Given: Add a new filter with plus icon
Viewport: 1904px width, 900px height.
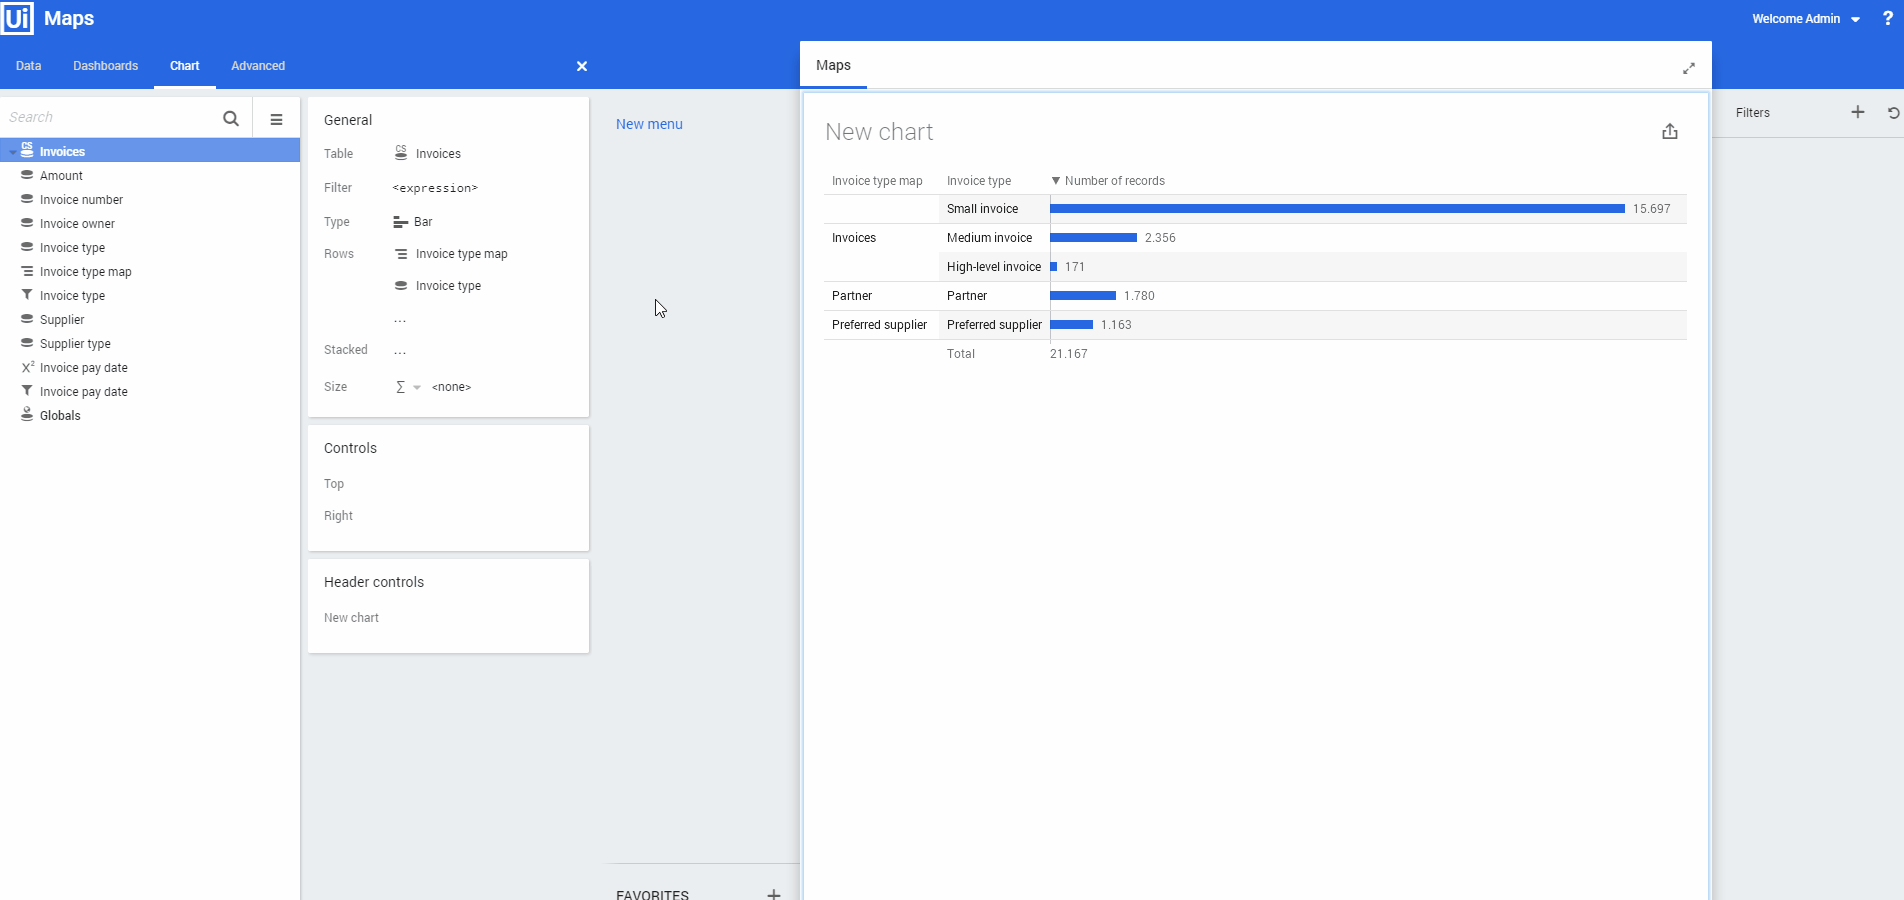Looking at the screenshot, I should (1857, 112).
